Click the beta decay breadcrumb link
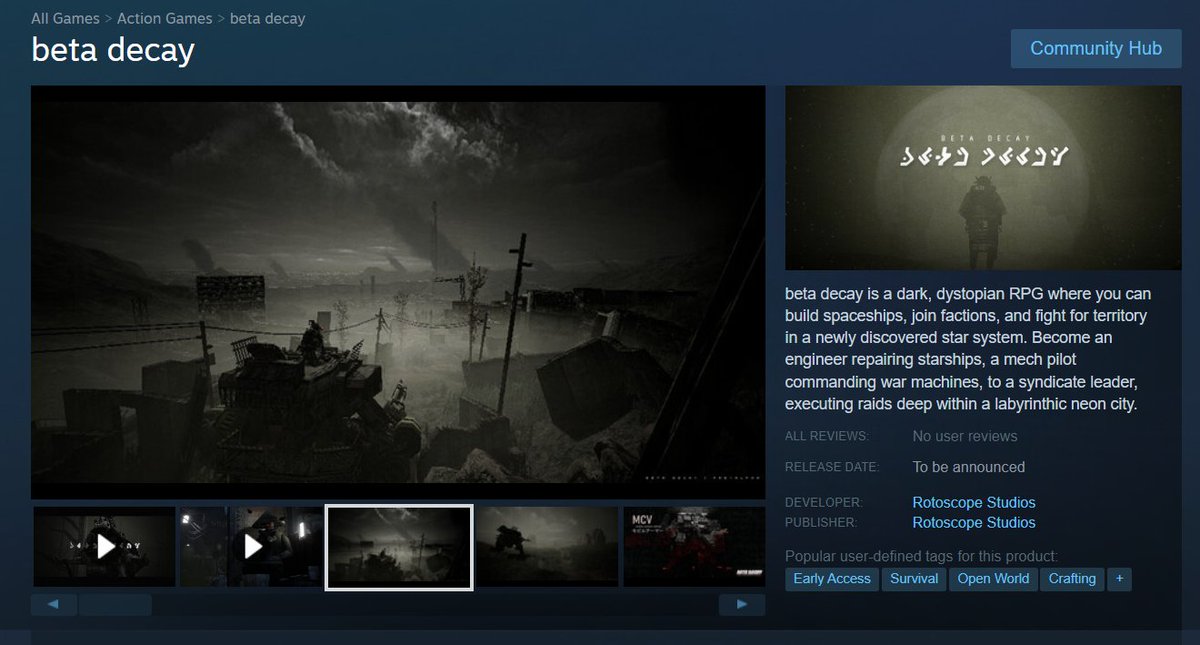Viewport: 1200px width, 645px height. (x=267, y=18)
